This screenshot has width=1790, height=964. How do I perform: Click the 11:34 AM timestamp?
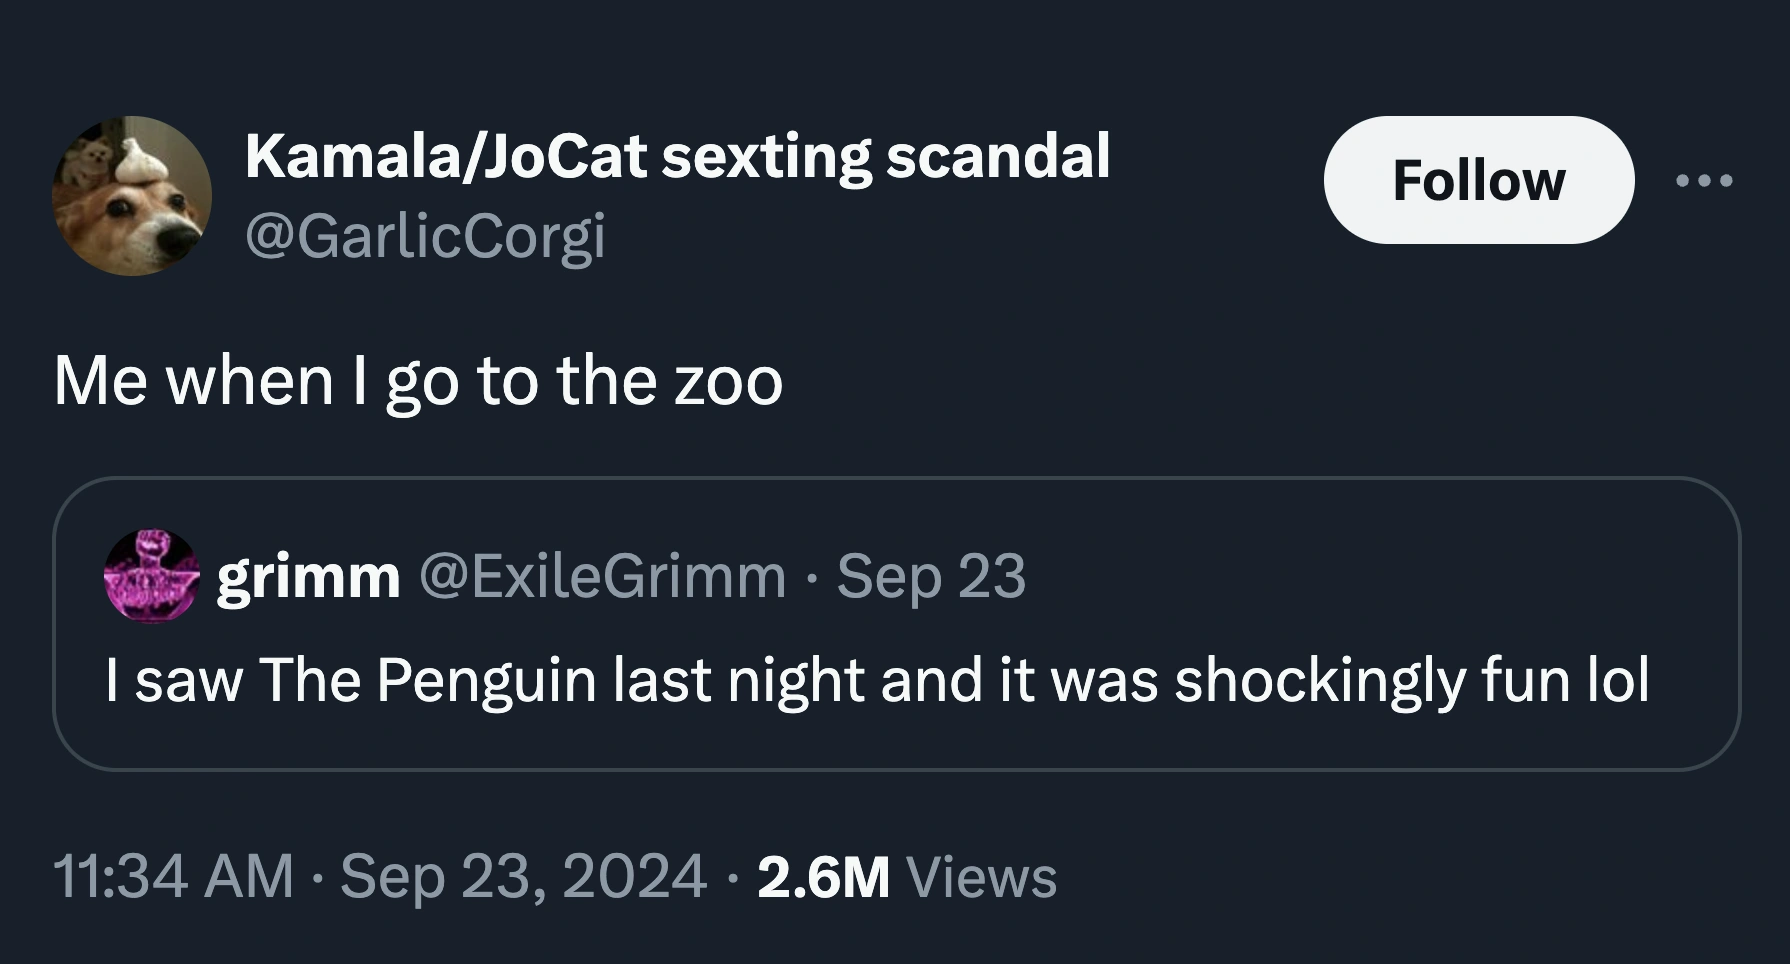point(173,876)
